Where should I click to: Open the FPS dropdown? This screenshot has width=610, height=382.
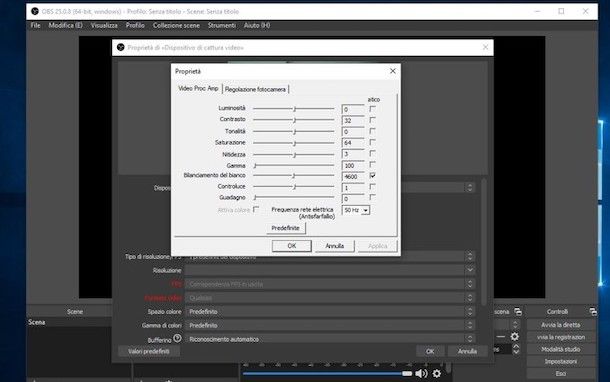470,284
